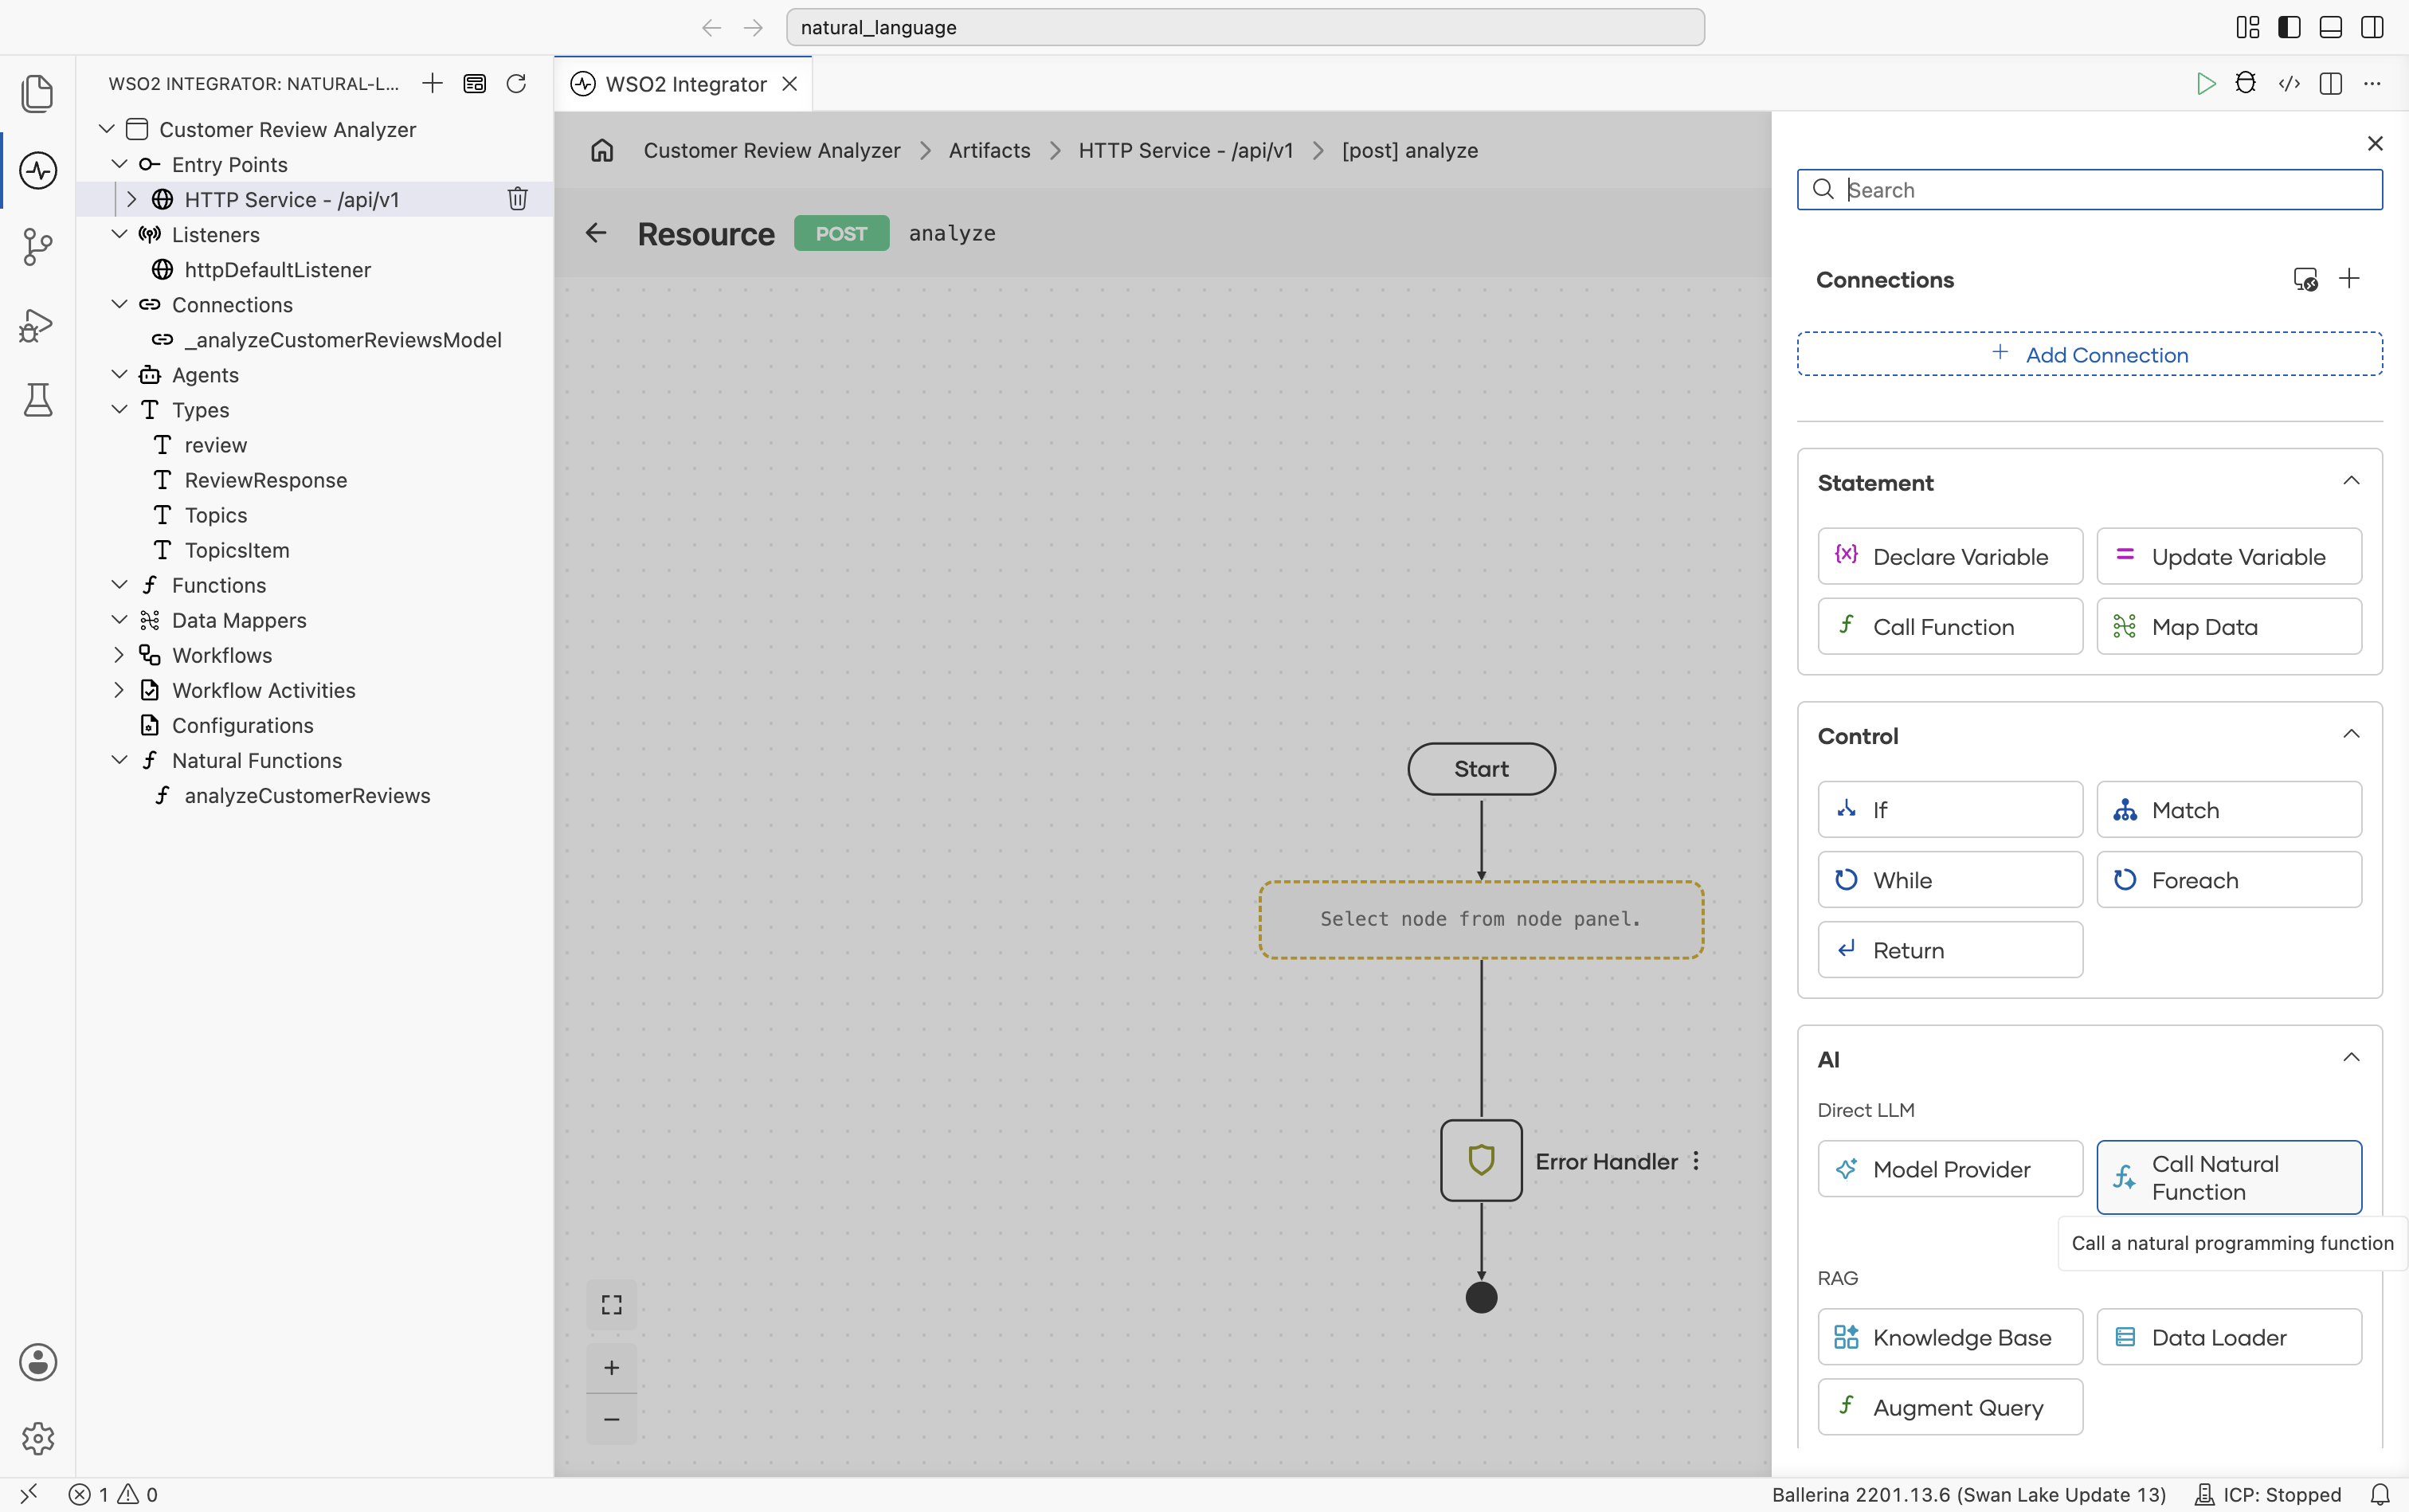Click the node panel Search field
The width and height of the screenshot is (2409, 1512).
2090,190
